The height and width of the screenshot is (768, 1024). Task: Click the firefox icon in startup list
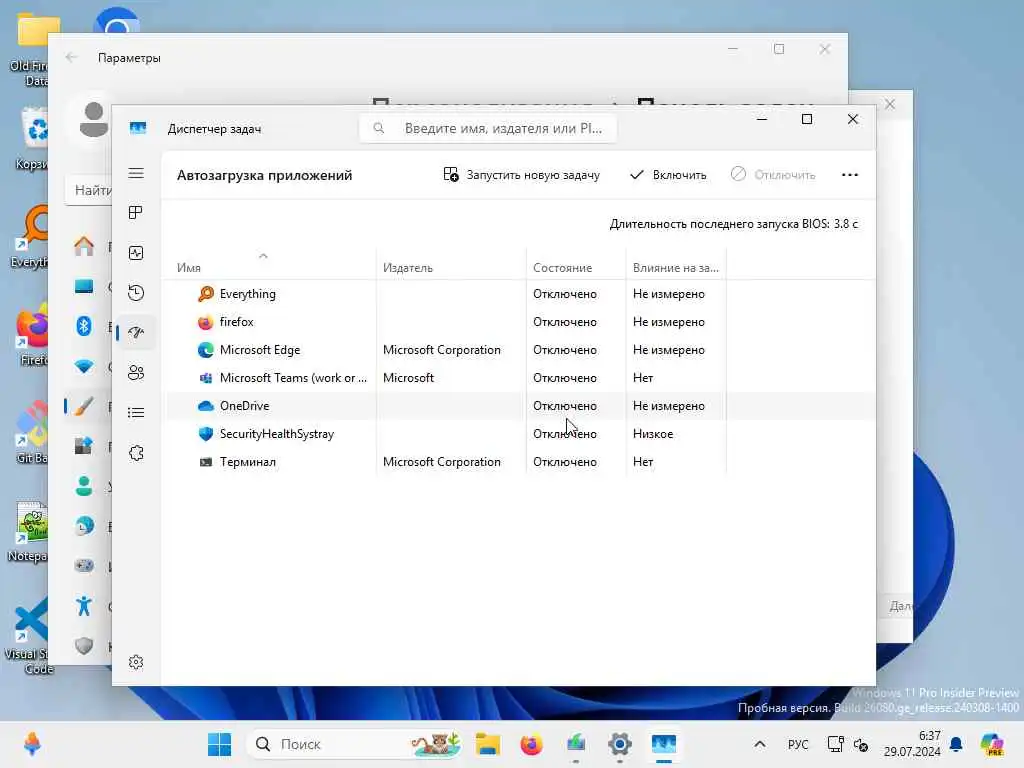(206, 322)
